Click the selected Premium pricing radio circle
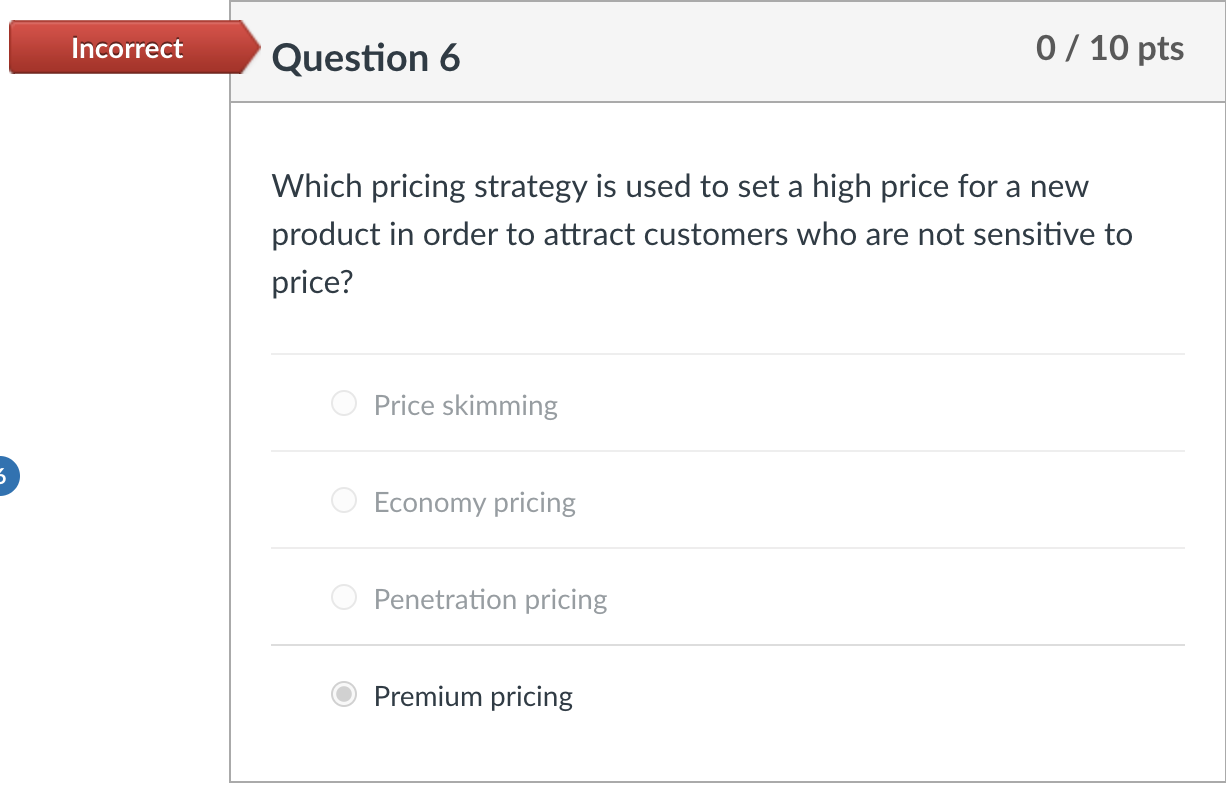The image size is (1226, 789). tap(344, 693)
